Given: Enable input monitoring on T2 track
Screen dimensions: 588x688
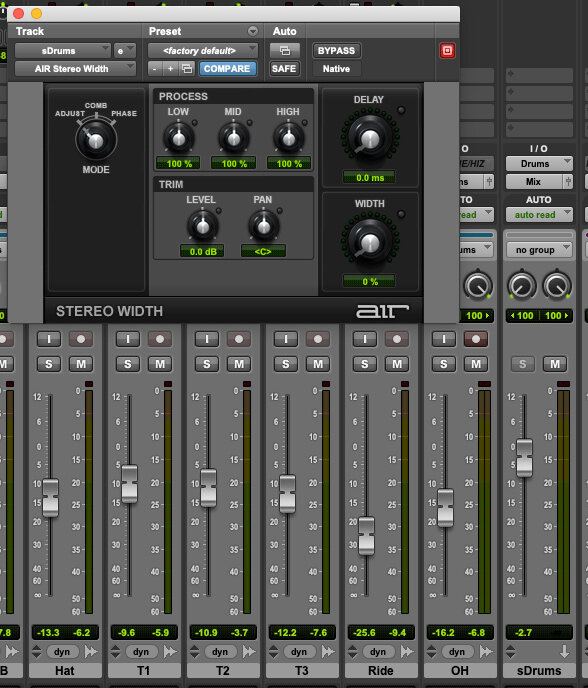Looking at the screenshot, I should (x=207, y=339).
